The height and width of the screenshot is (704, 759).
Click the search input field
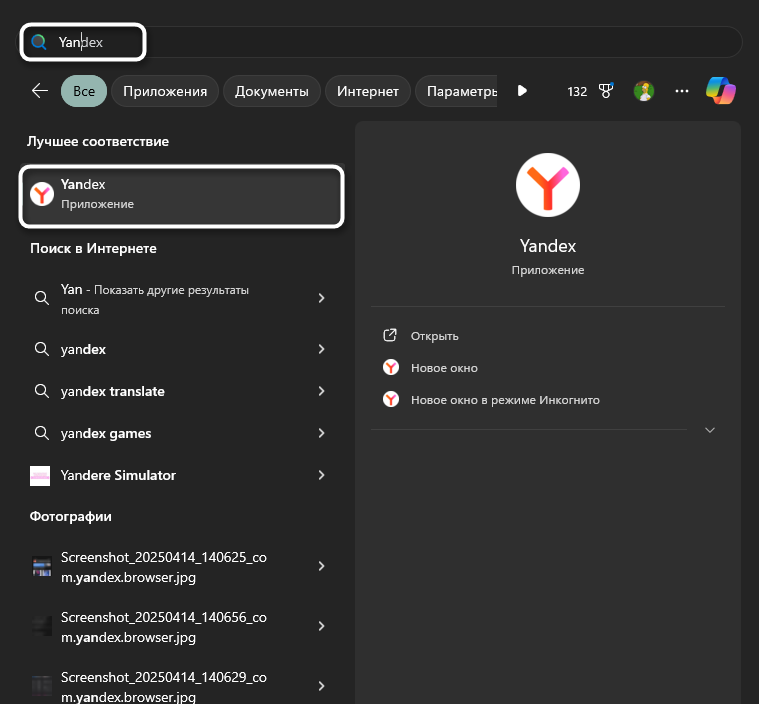coord(400,42)
